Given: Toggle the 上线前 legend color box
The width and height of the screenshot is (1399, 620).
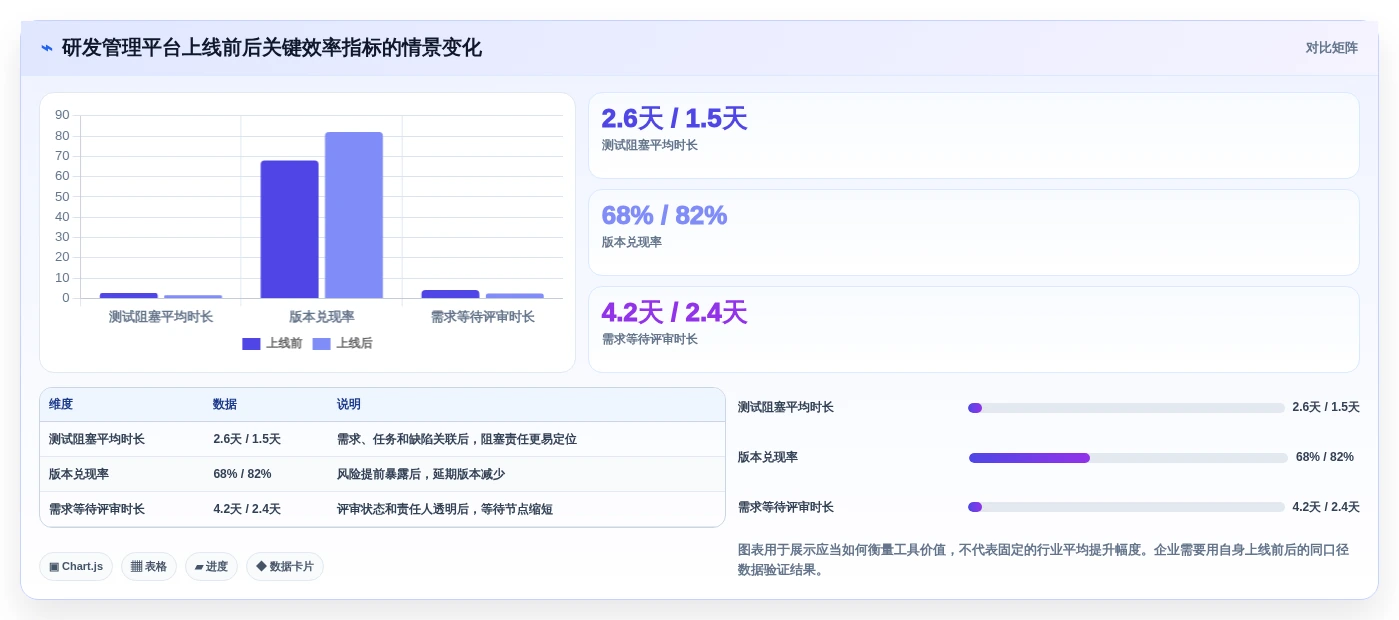Looking at the screenshot, I should click(x=251, y=344).
